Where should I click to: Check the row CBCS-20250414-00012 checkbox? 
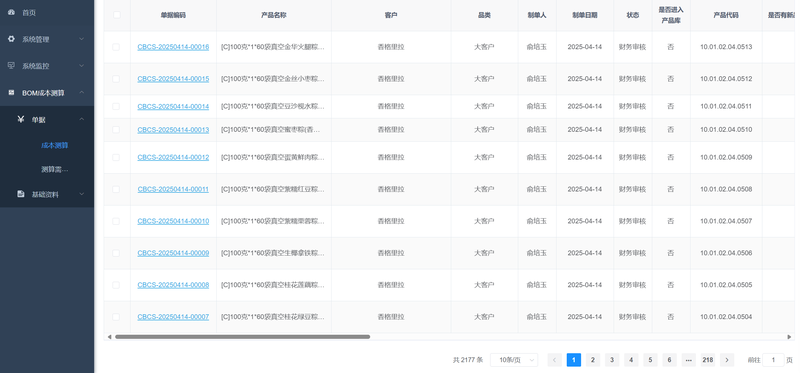[x=116, y=157]
